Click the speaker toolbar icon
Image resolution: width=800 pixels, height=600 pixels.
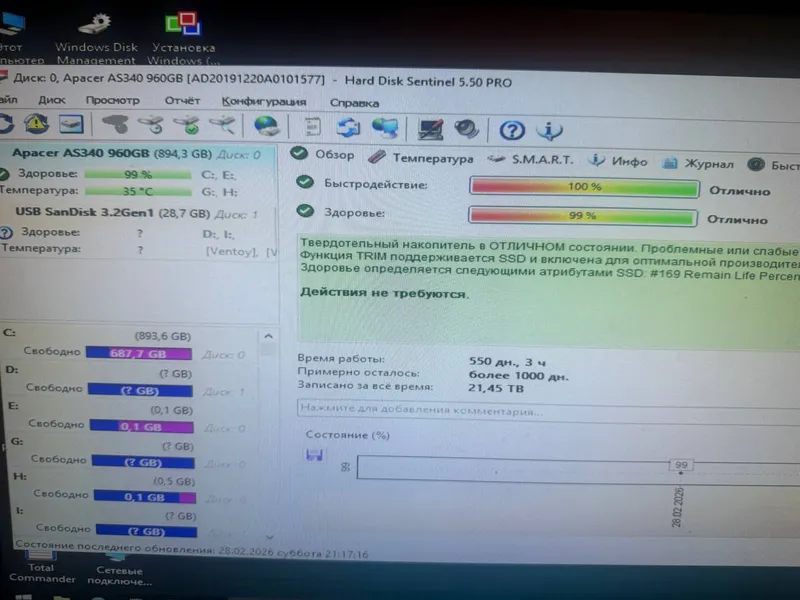pos(466,130)
